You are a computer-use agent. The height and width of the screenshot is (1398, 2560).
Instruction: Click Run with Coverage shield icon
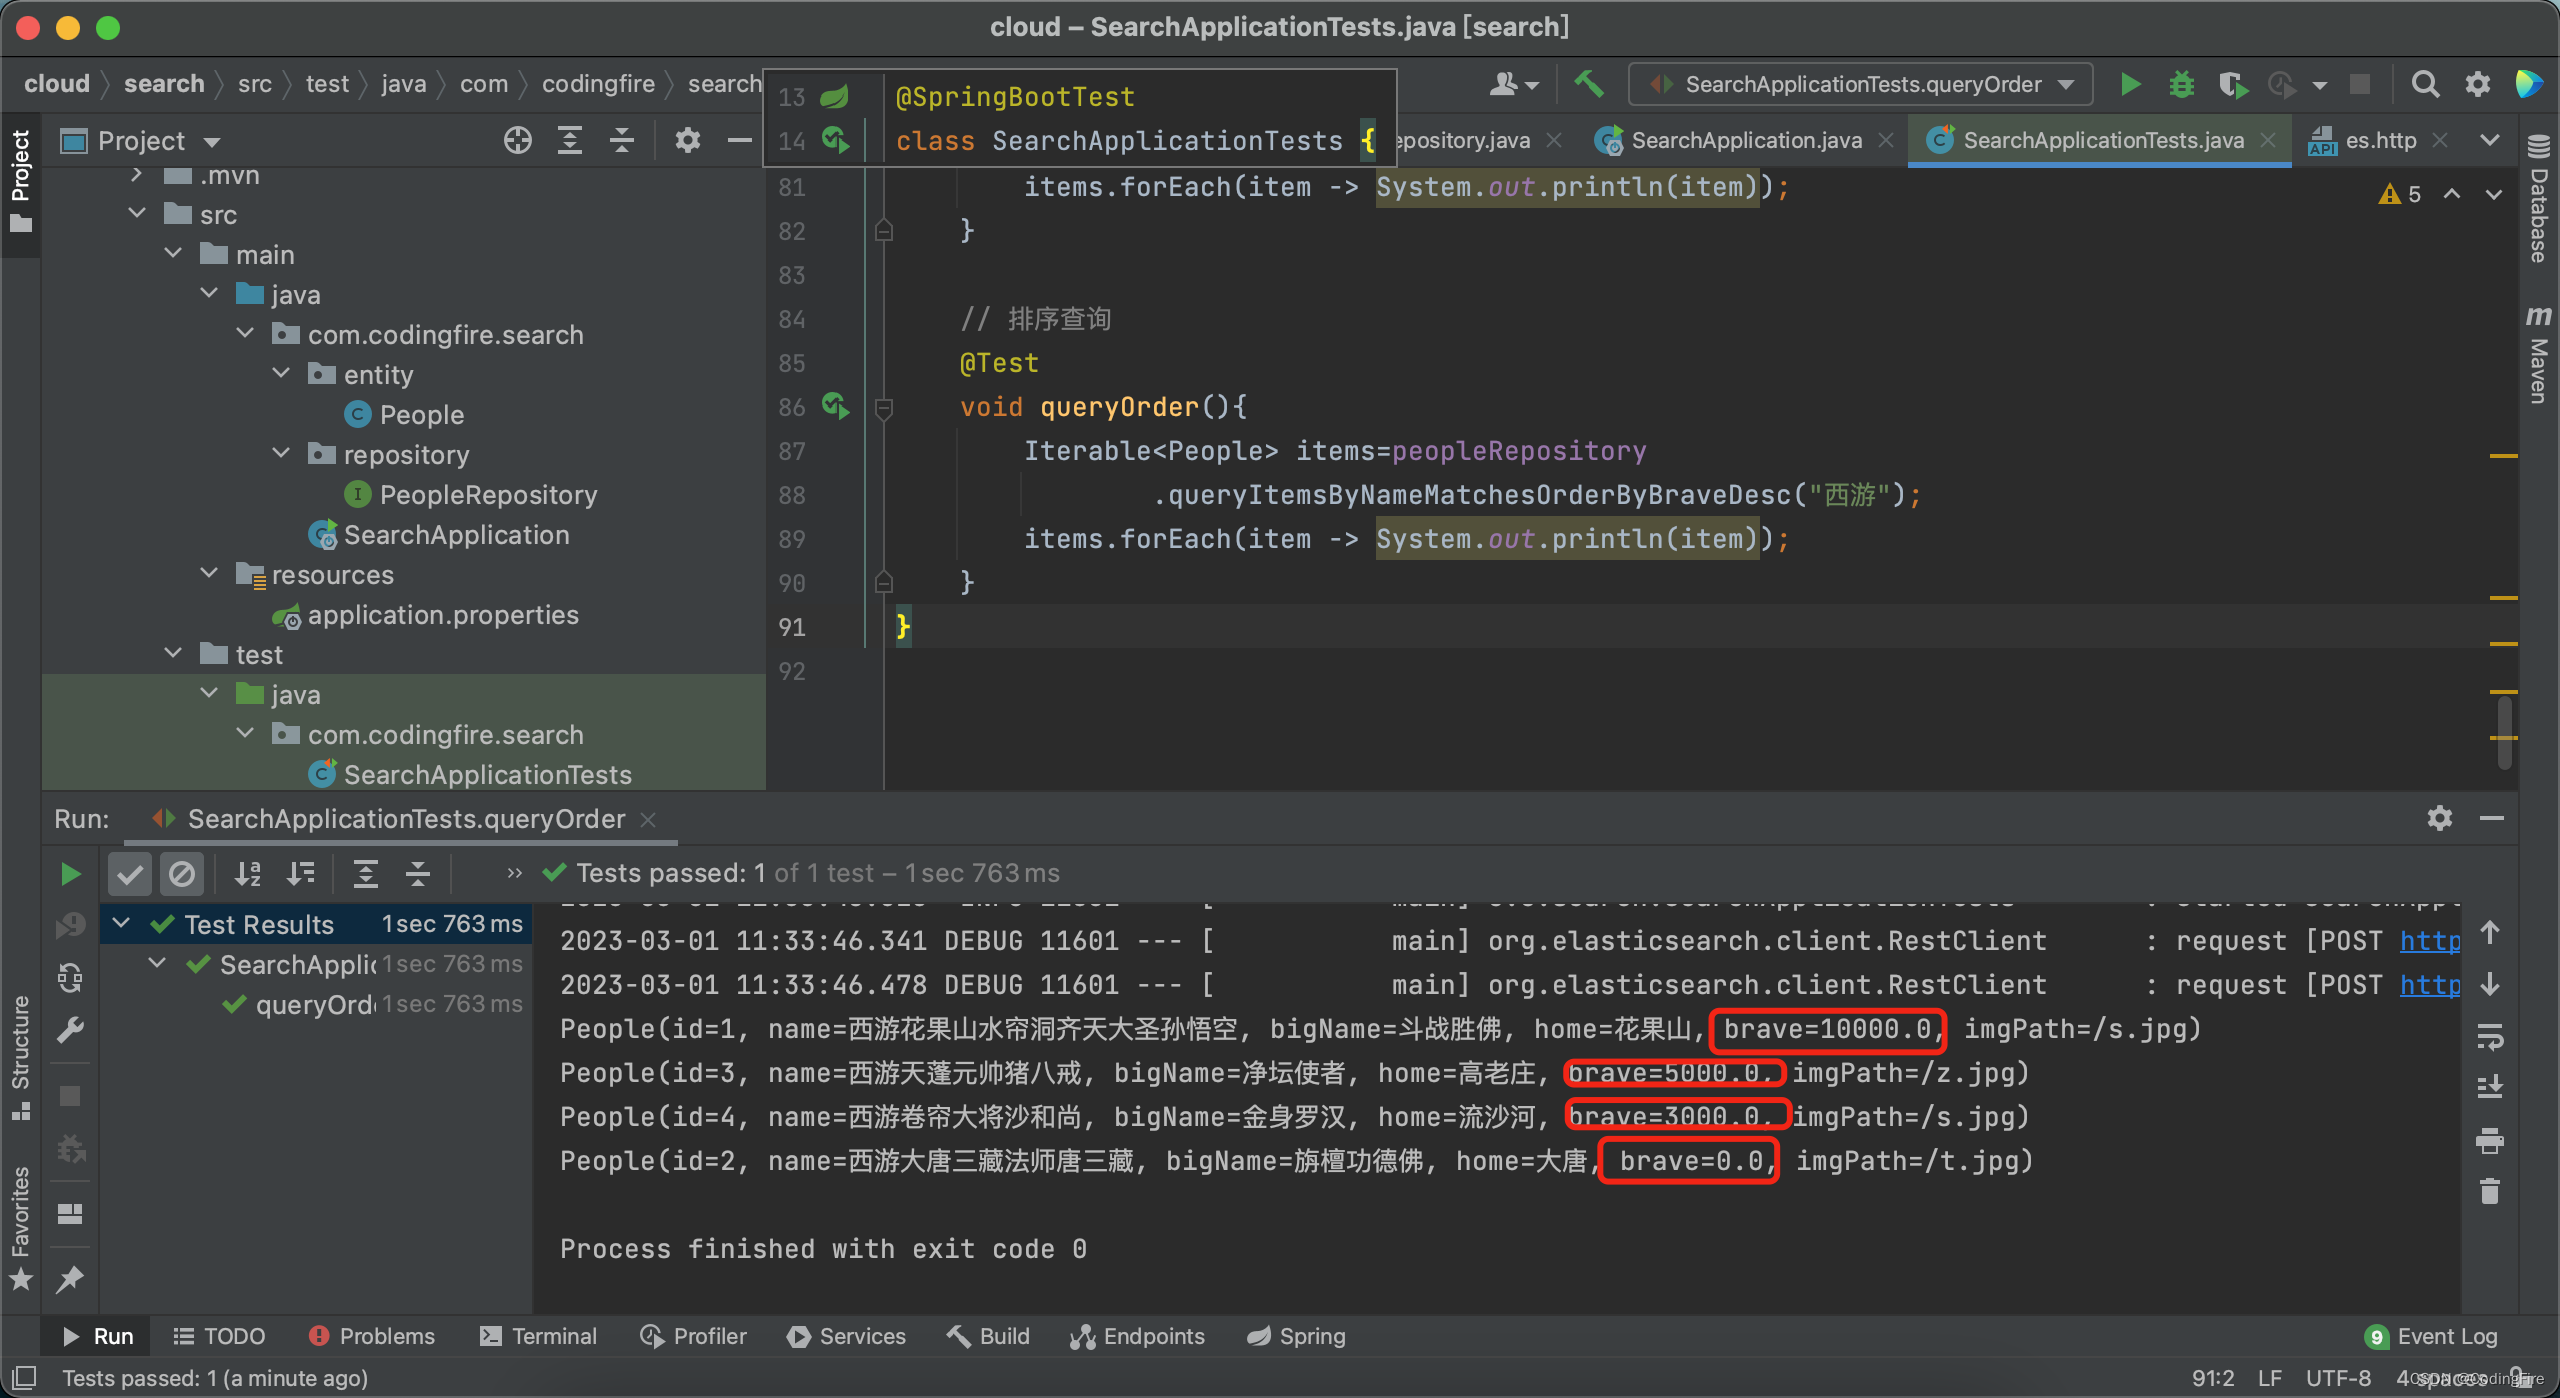click(2231, 84)
